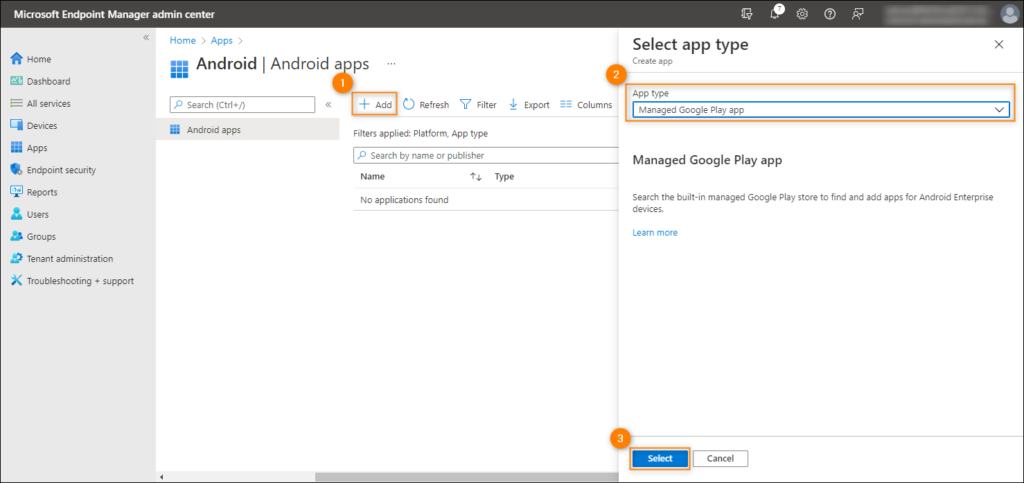1024x483 pixels.
Task: Focus the Search (Ctrl+/) box
Action: pos(242,104)
